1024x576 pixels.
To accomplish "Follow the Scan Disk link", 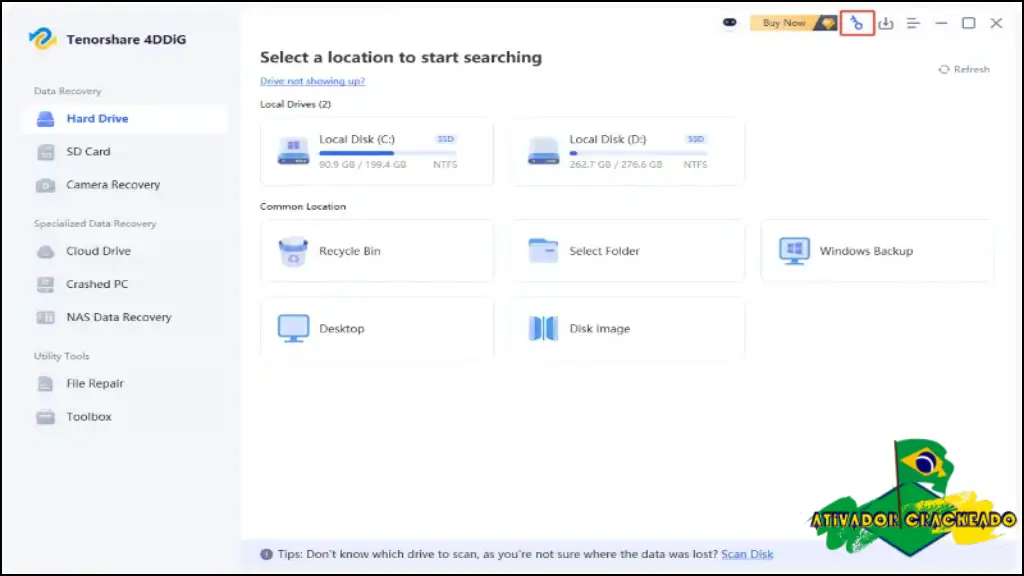I will tap(747, 554).
